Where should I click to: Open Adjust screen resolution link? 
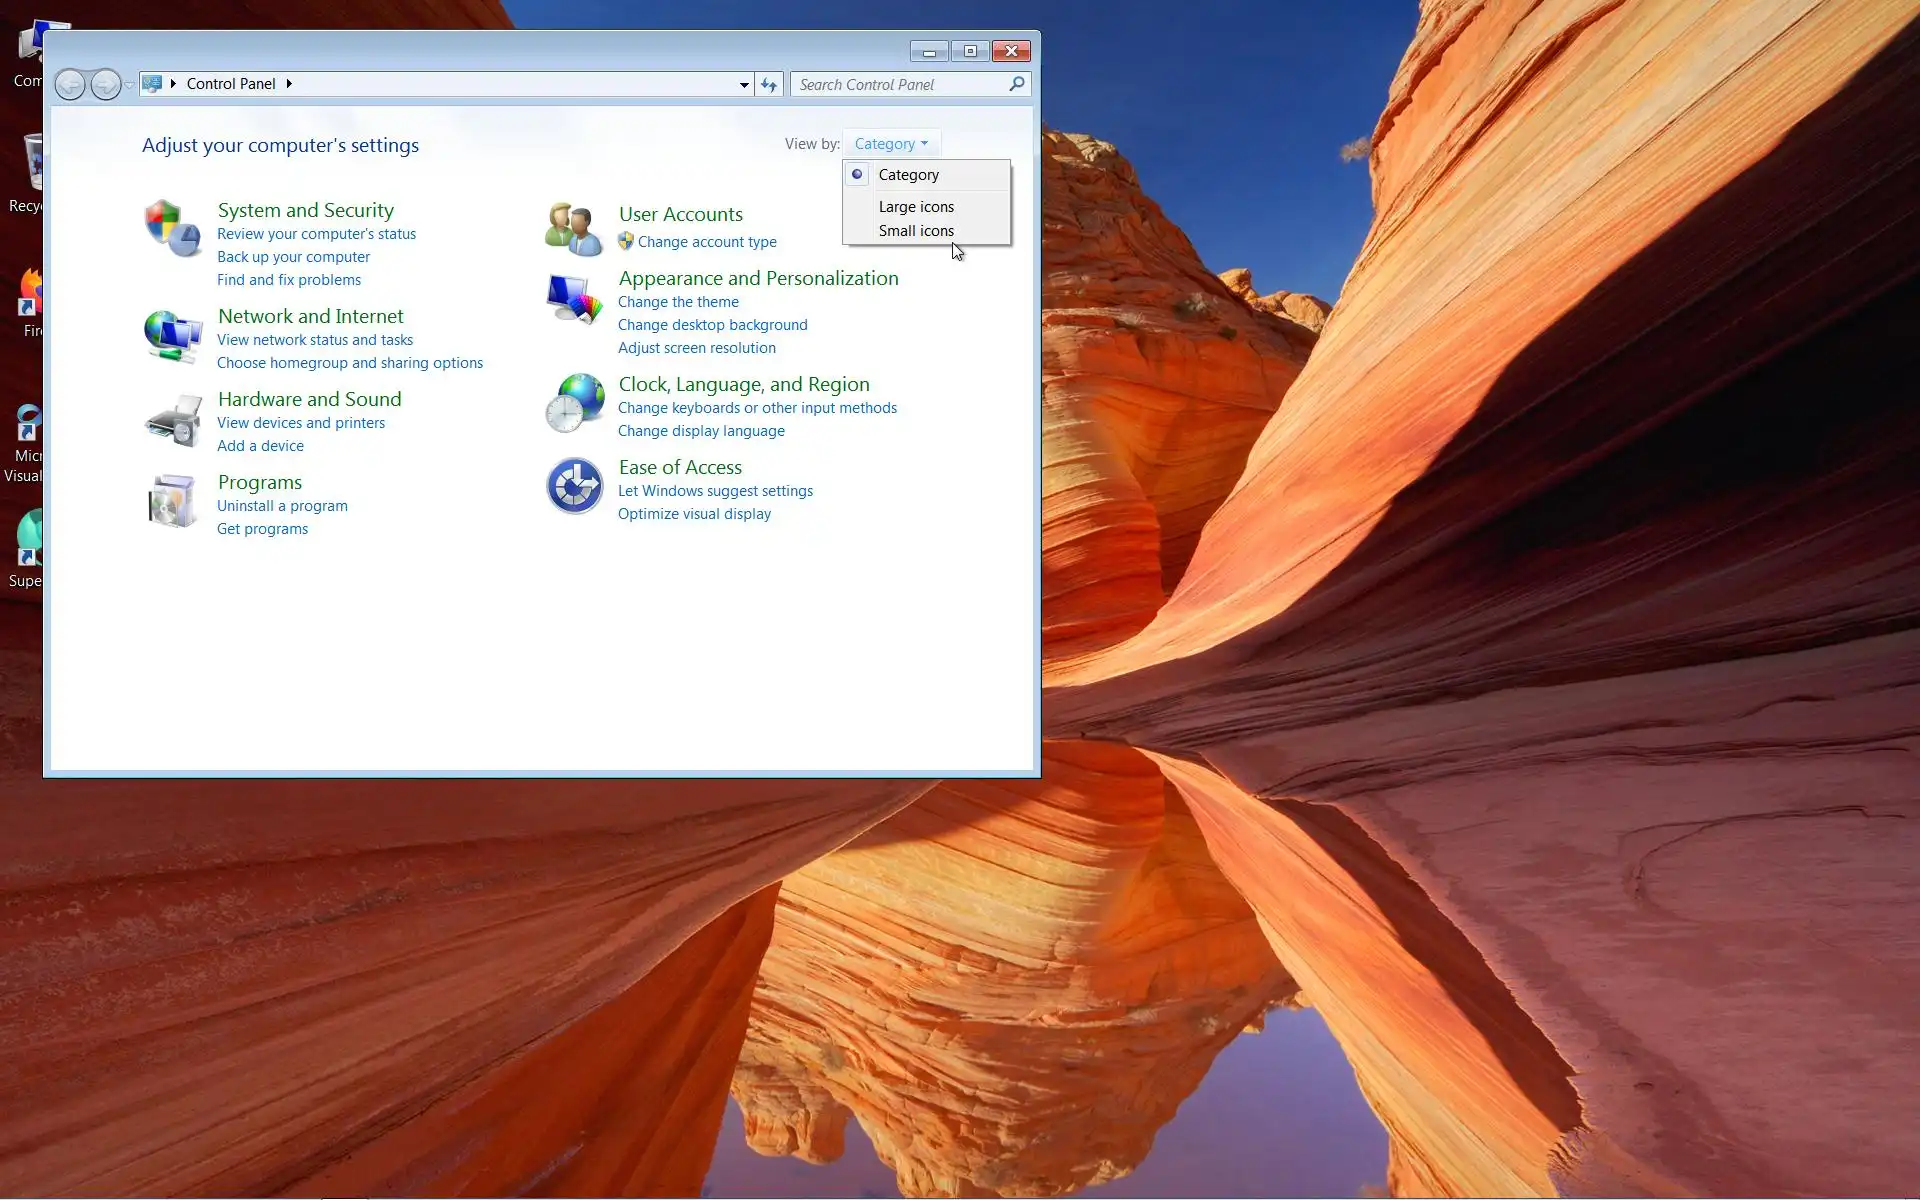point(696,348)
